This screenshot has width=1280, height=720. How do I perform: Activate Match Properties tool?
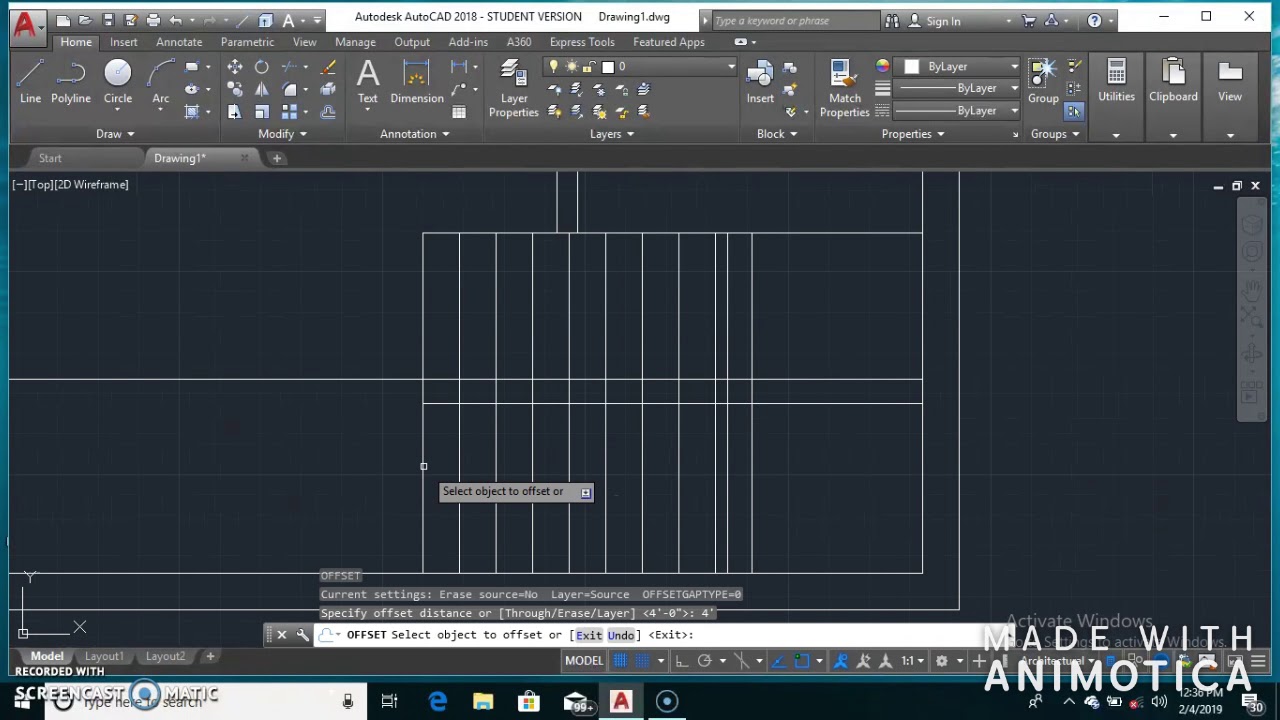[845, 88]
